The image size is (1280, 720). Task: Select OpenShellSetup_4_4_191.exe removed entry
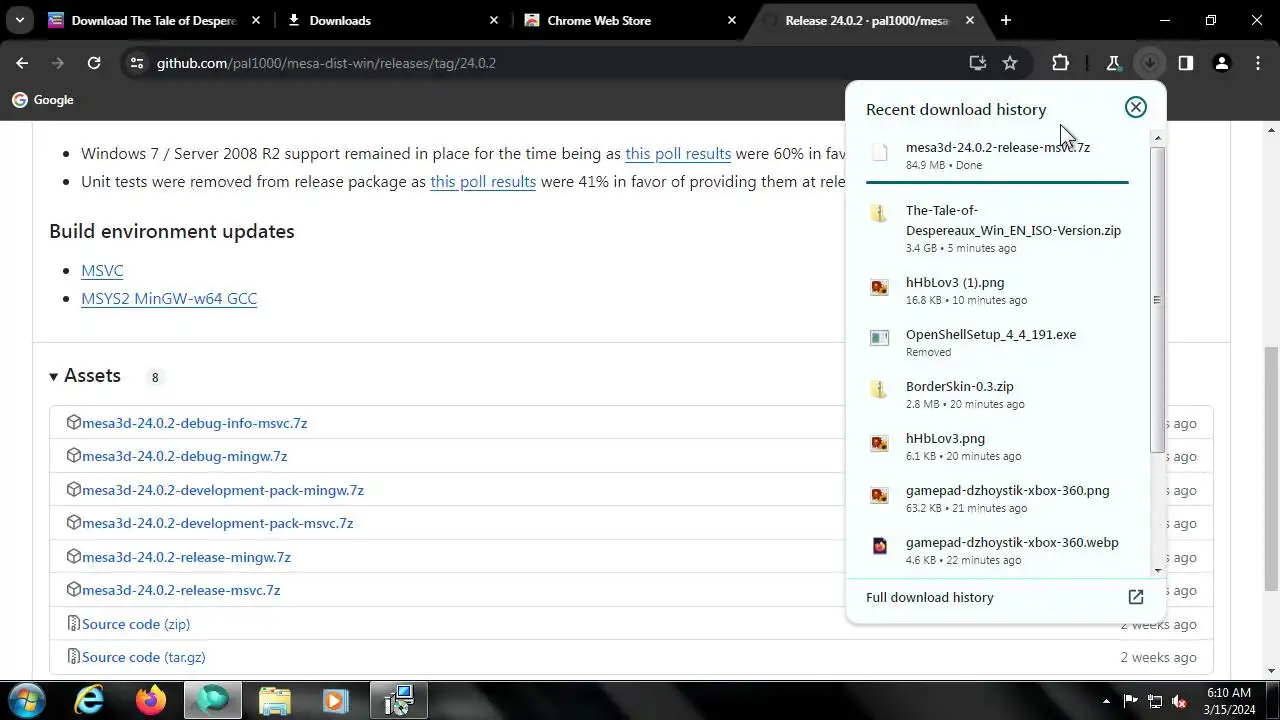click(x=997, y=342)
